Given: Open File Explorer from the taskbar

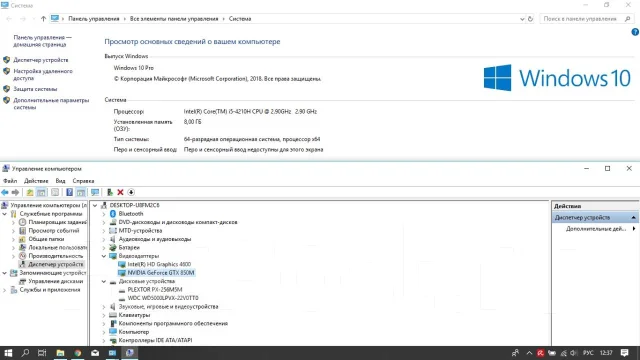Looking at the screenshot, I should click(60, 353).
